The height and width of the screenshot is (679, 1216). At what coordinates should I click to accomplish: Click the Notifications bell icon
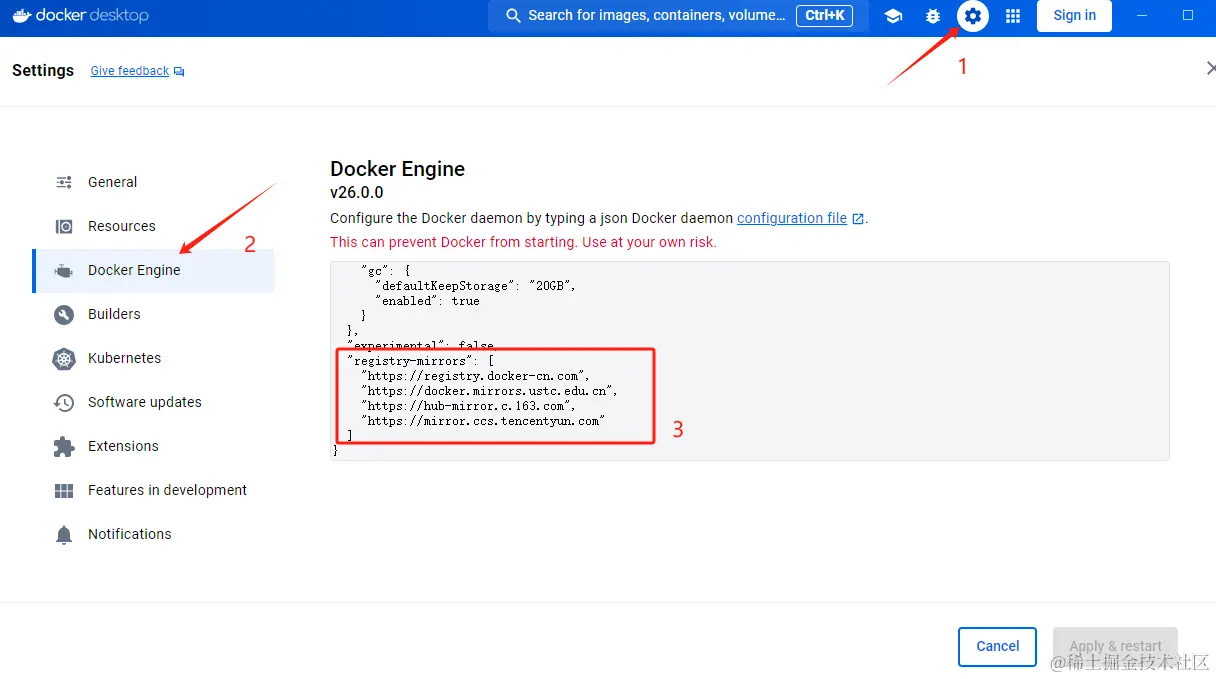click(x=64, y=534)
